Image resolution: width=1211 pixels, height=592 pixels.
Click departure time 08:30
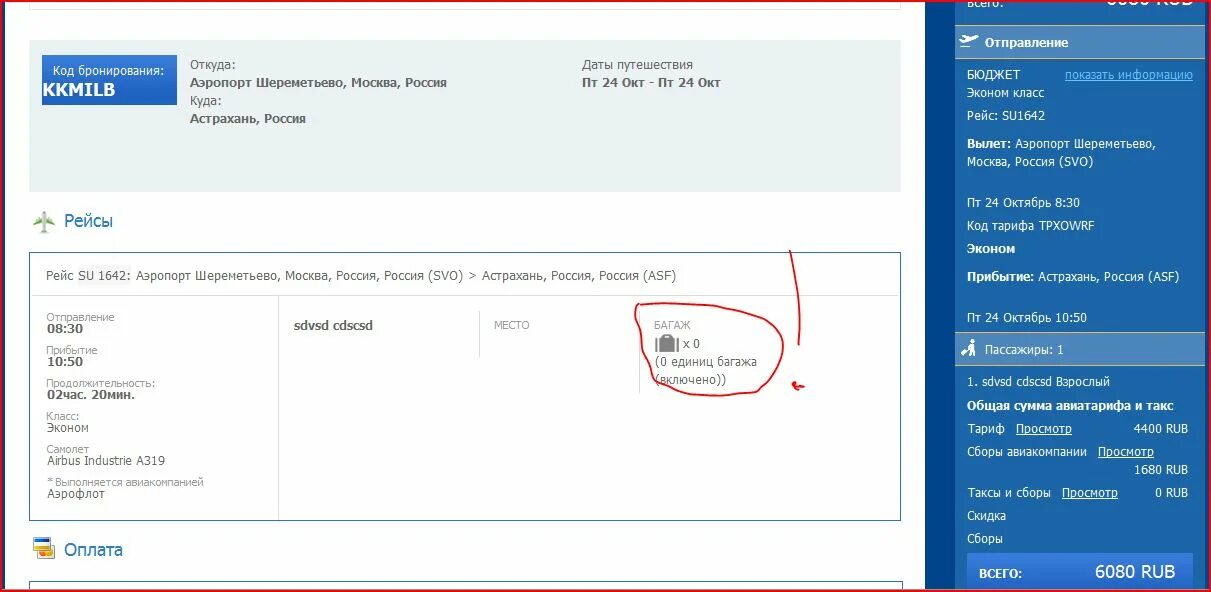point(65,329)
